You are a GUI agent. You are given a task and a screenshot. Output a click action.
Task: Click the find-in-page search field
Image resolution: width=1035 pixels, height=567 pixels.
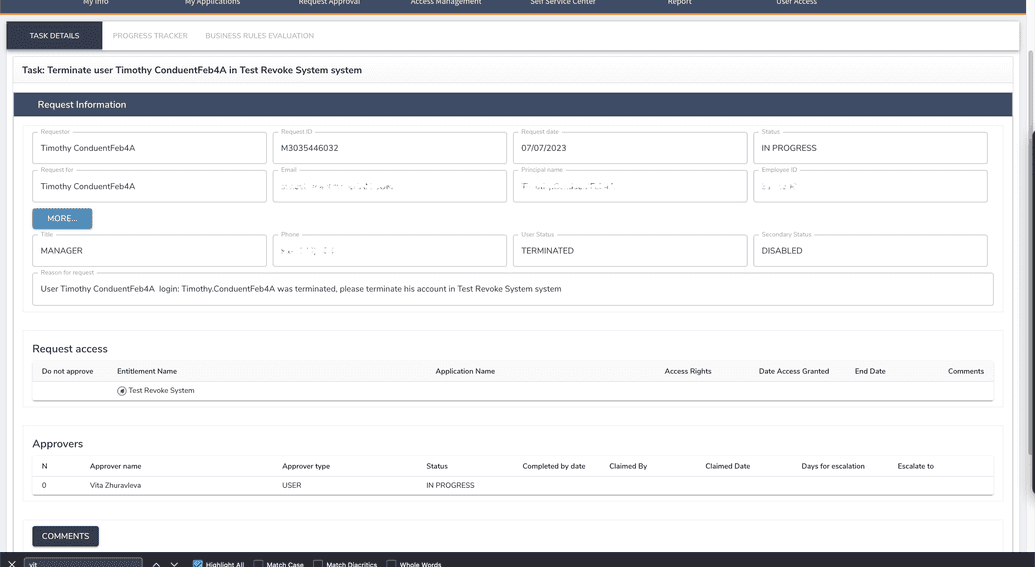[x=83, y=563]
